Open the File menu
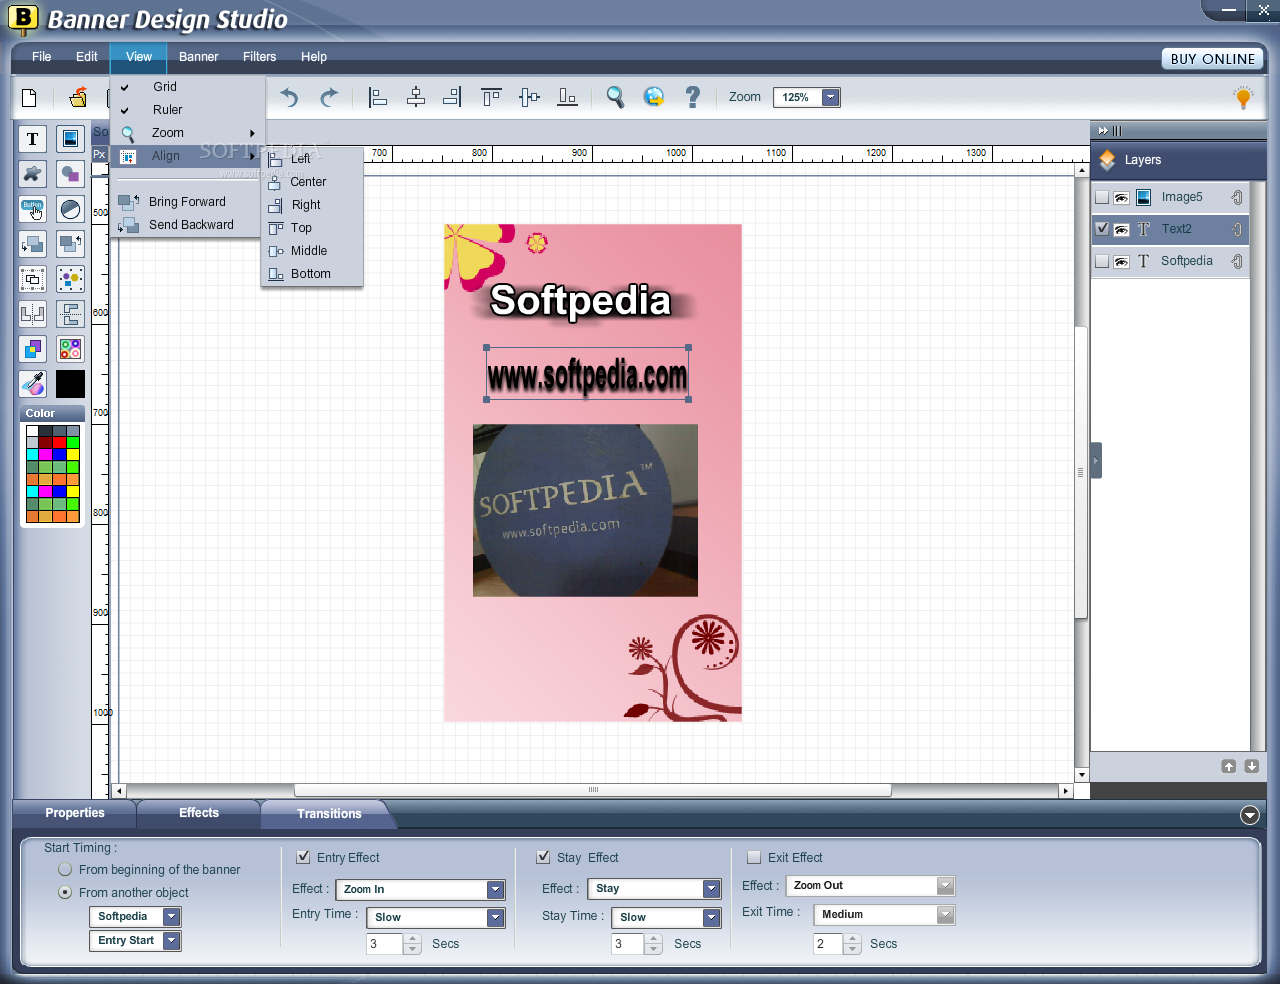 click(42, 56)
